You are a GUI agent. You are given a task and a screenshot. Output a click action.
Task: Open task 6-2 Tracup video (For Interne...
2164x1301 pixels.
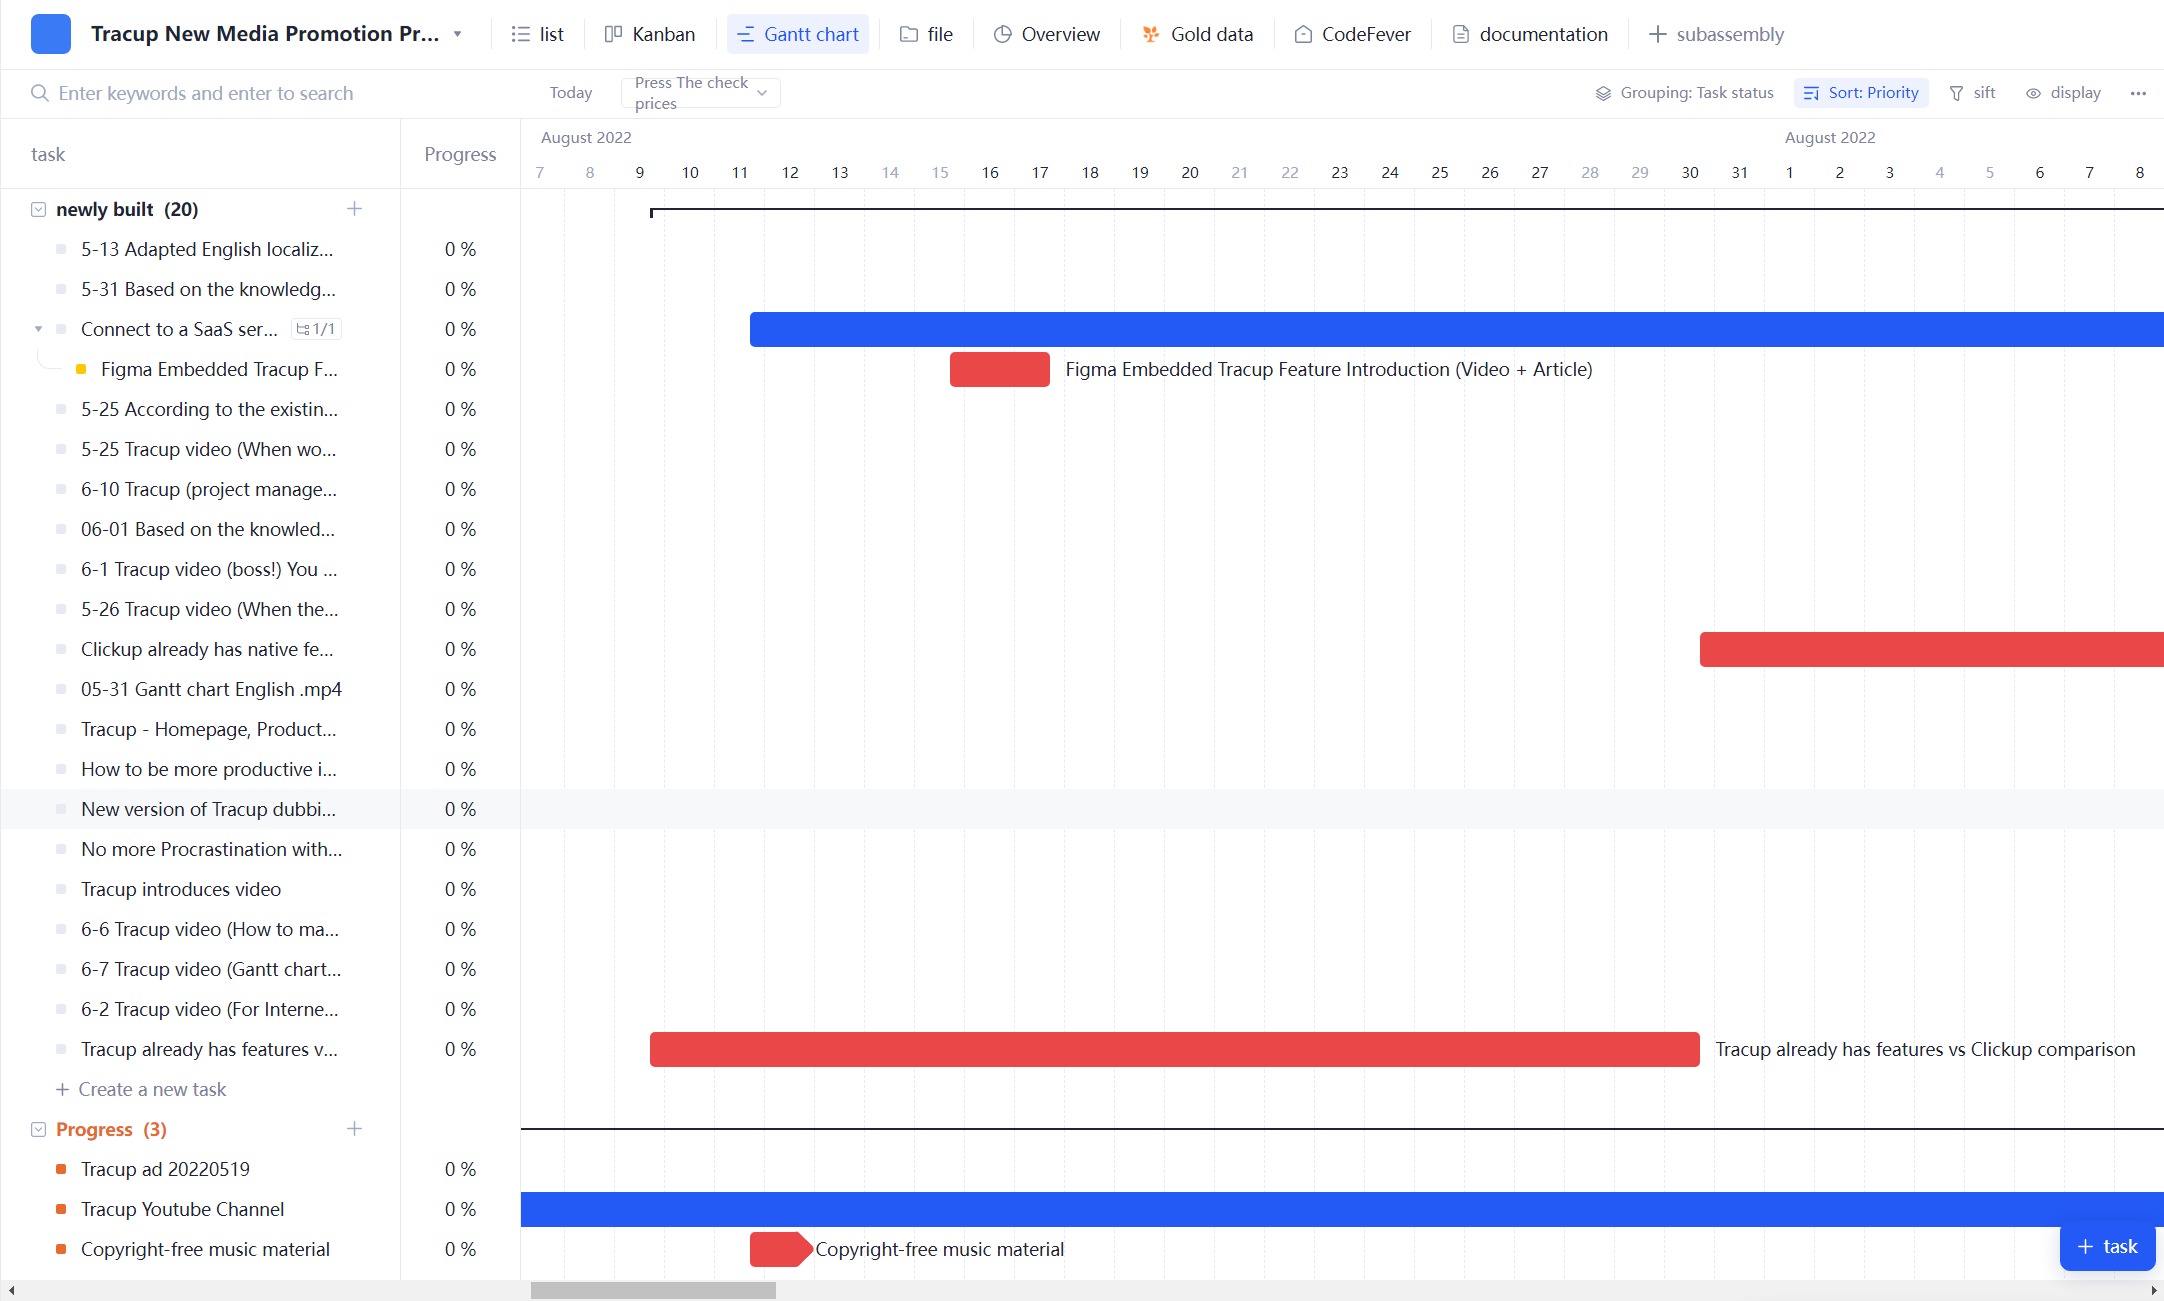pos(210,1009)
